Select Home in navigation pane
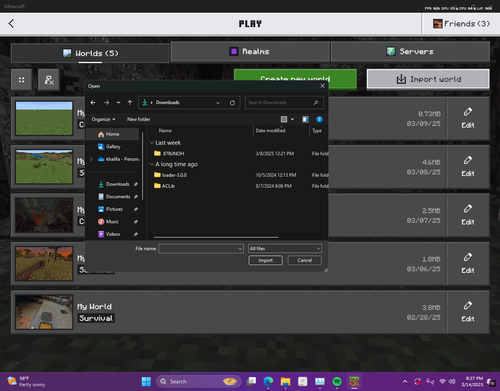 point(113,134)
